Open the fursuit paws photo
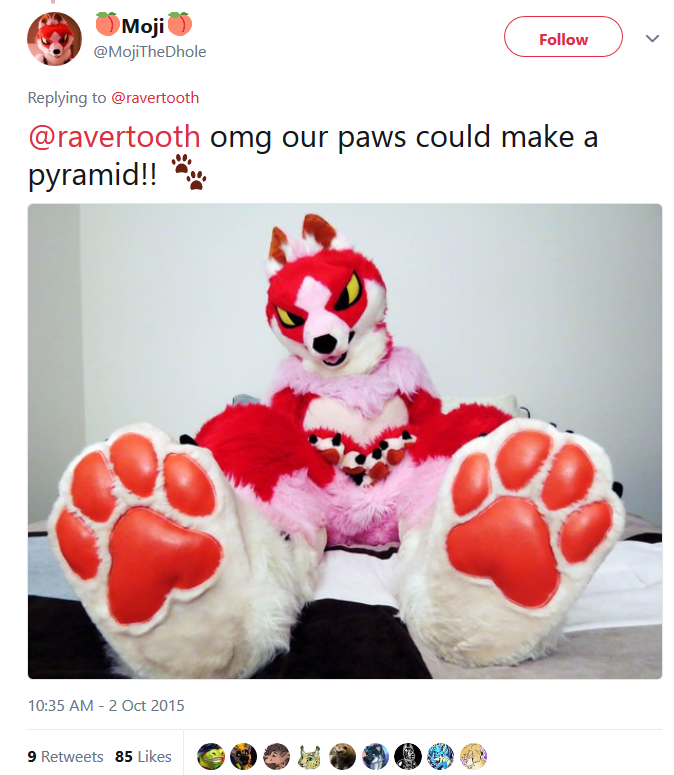The width and height of the screenshot is (674, 775). tap(345, 441)
